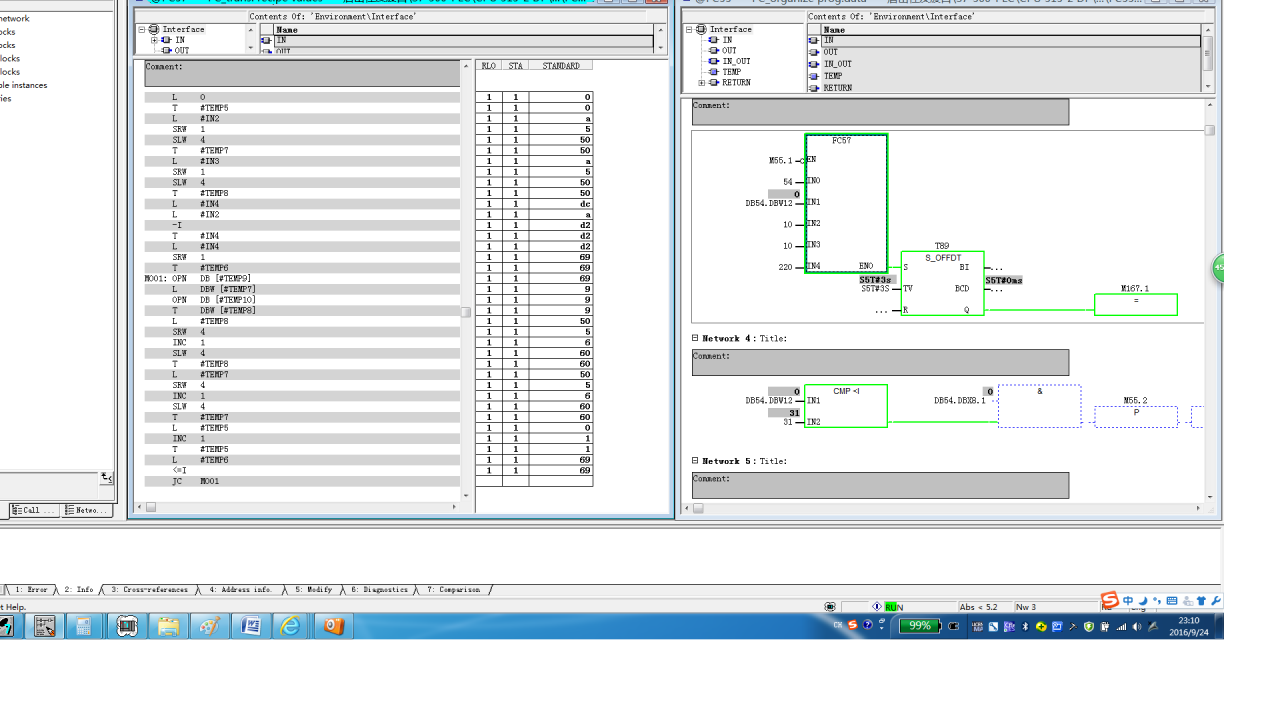The height and width of the screenshot is (720, 1280).
Task: Open the Sogou soft keyboard icon
Action: coord(1172,601)
